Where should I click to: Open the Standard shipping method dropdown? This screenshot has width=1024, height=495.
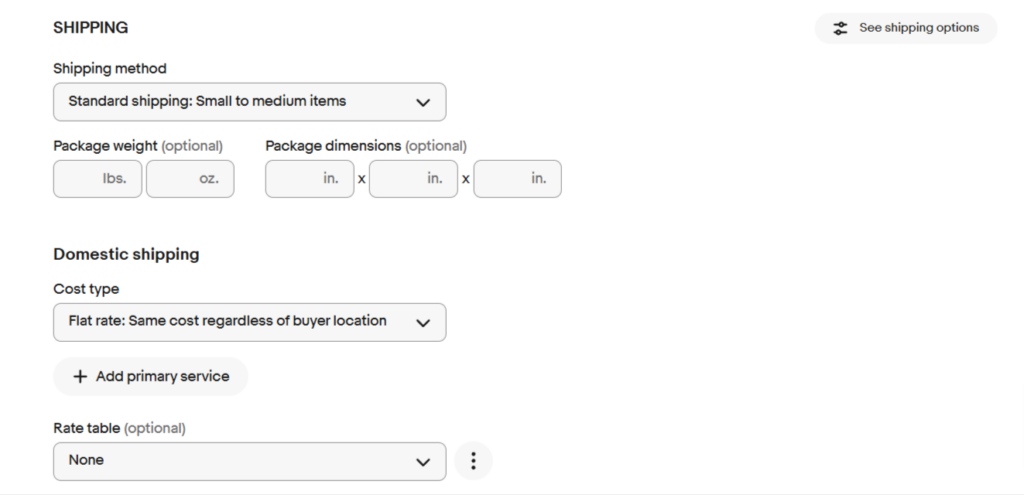[249, 102]
